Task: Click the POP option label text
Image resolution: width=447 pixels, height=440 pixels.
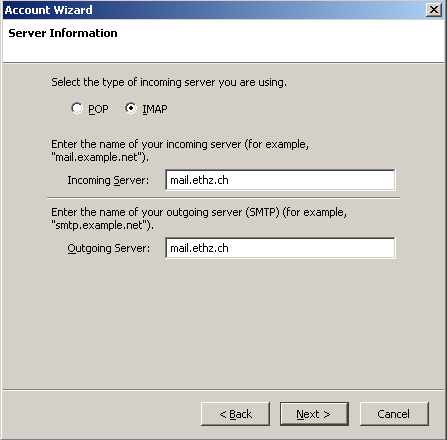Action: coord(98,109)
